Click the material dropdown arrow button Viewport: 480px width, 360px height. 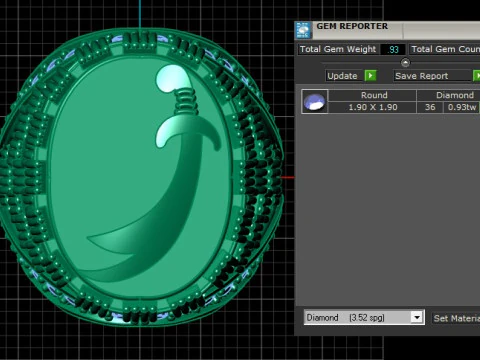[x=417, y=317]
